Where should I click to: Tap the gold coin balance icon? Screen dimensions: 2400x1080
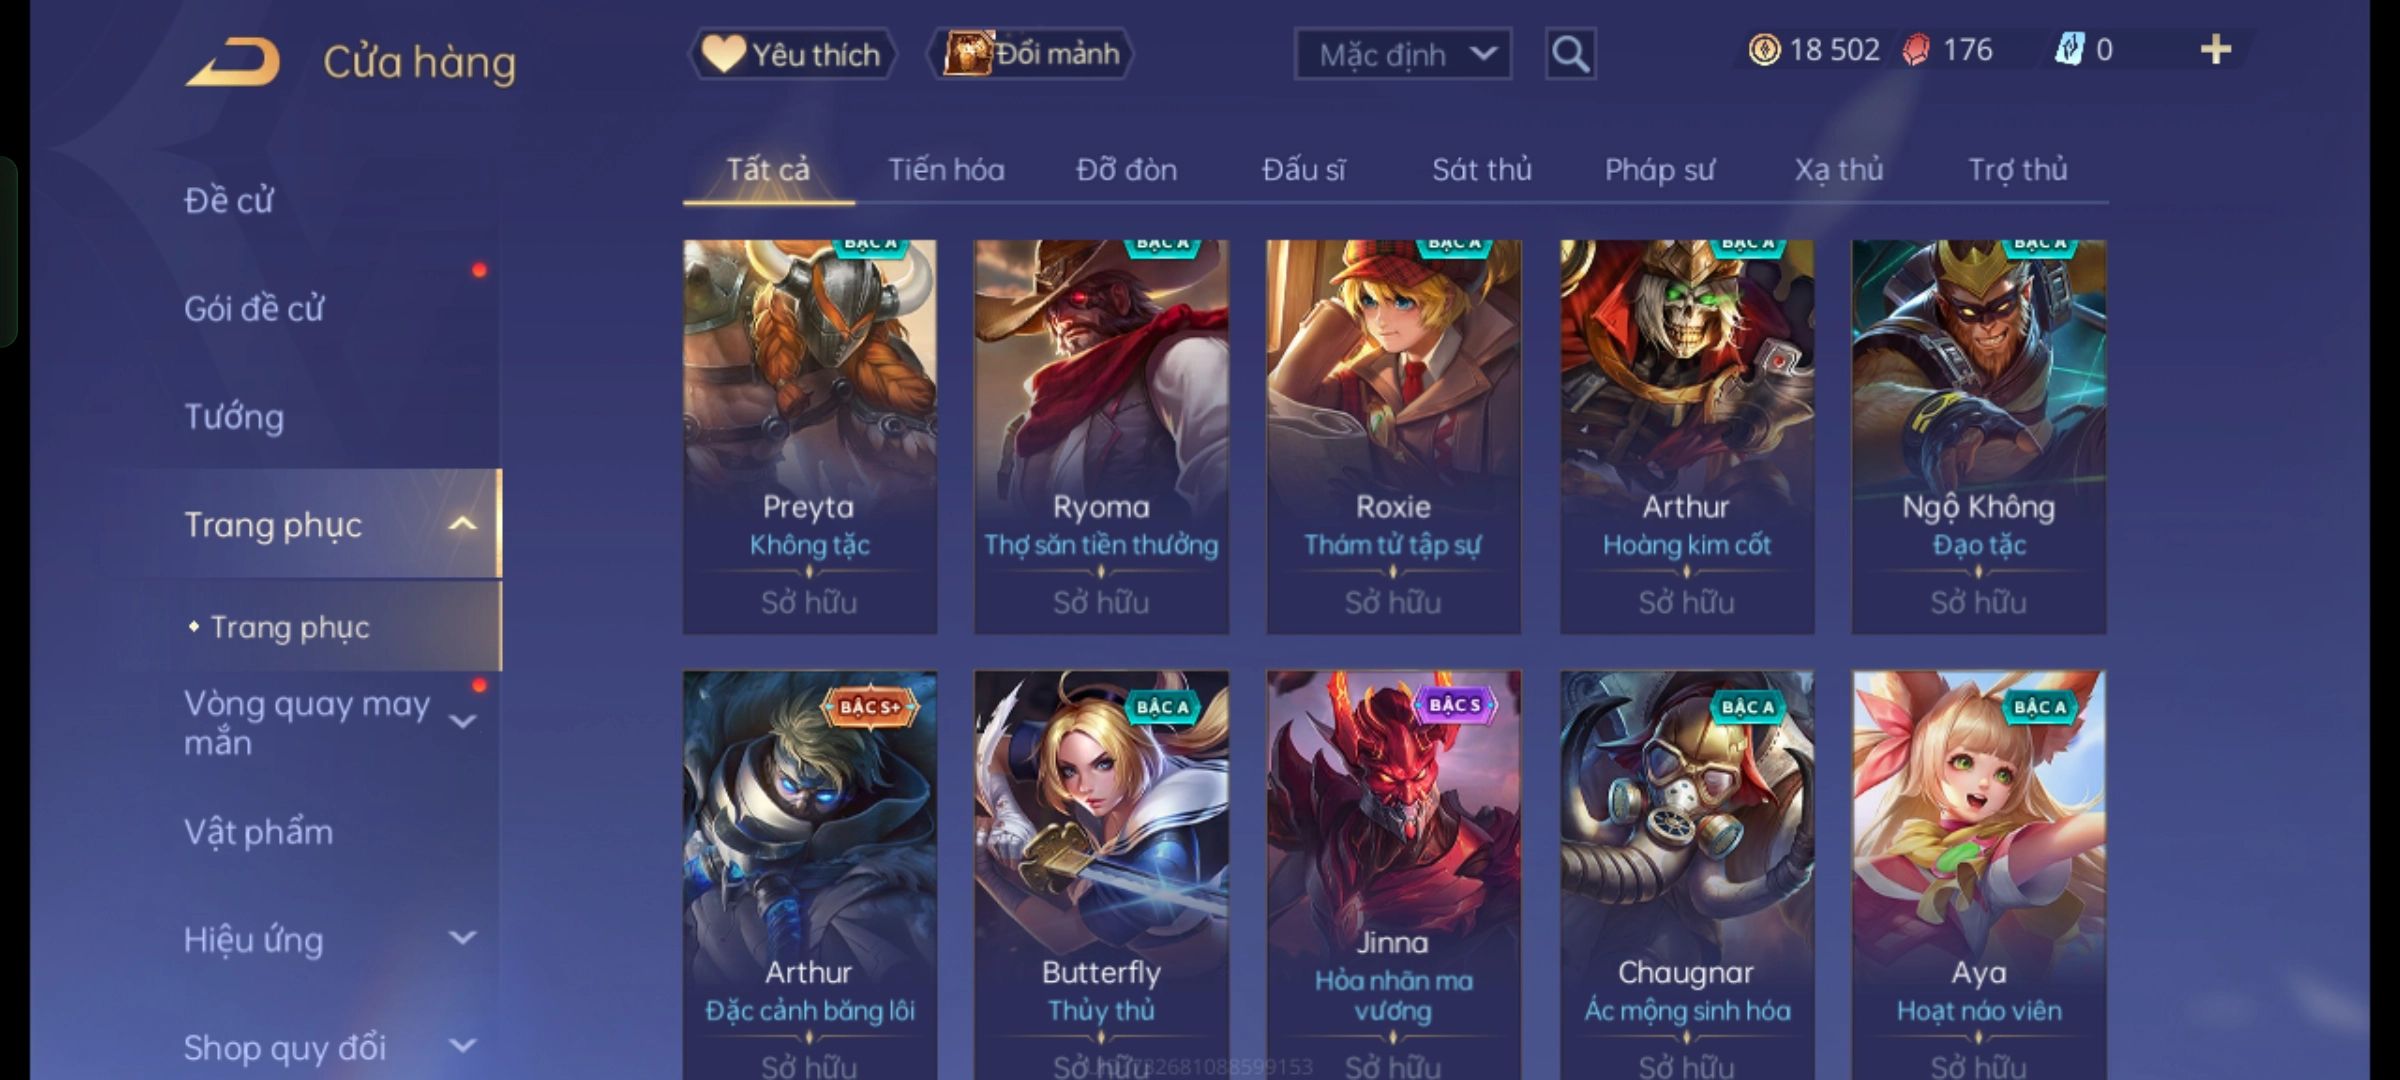tap(1764, 50)
